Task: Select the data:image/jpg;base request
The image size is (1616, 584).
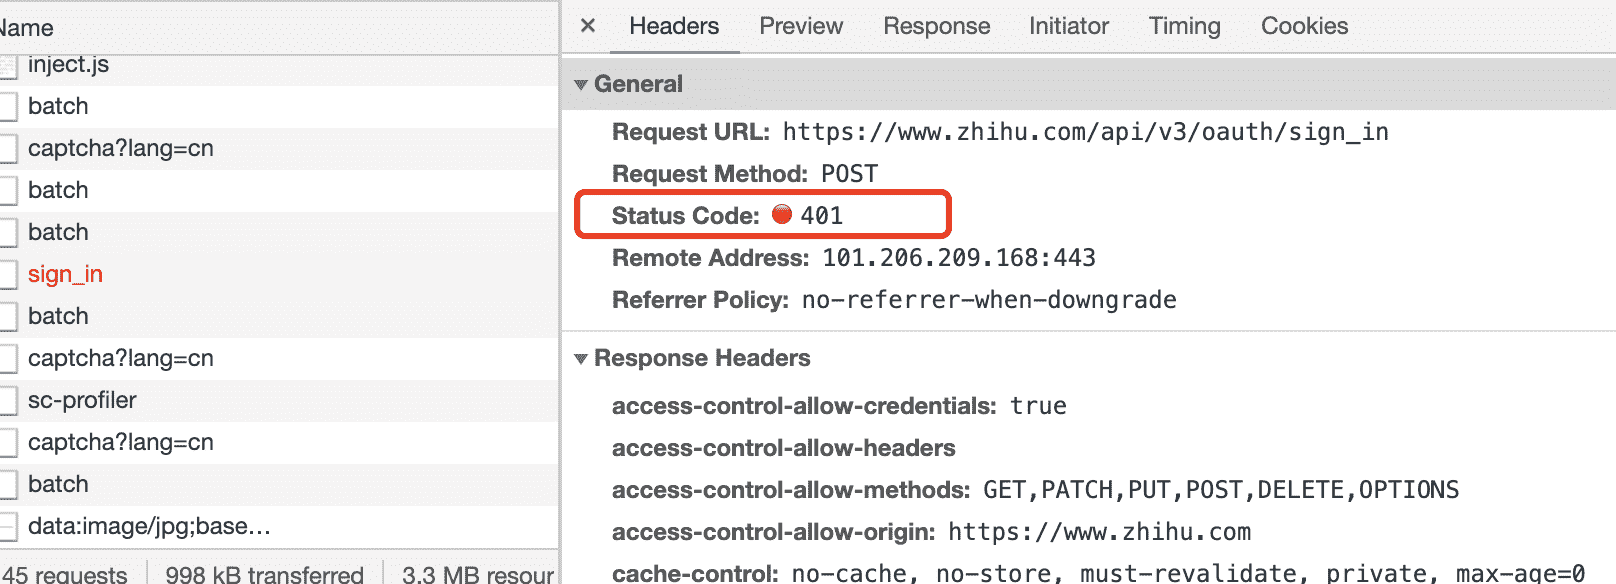Action: pos(149,526)
